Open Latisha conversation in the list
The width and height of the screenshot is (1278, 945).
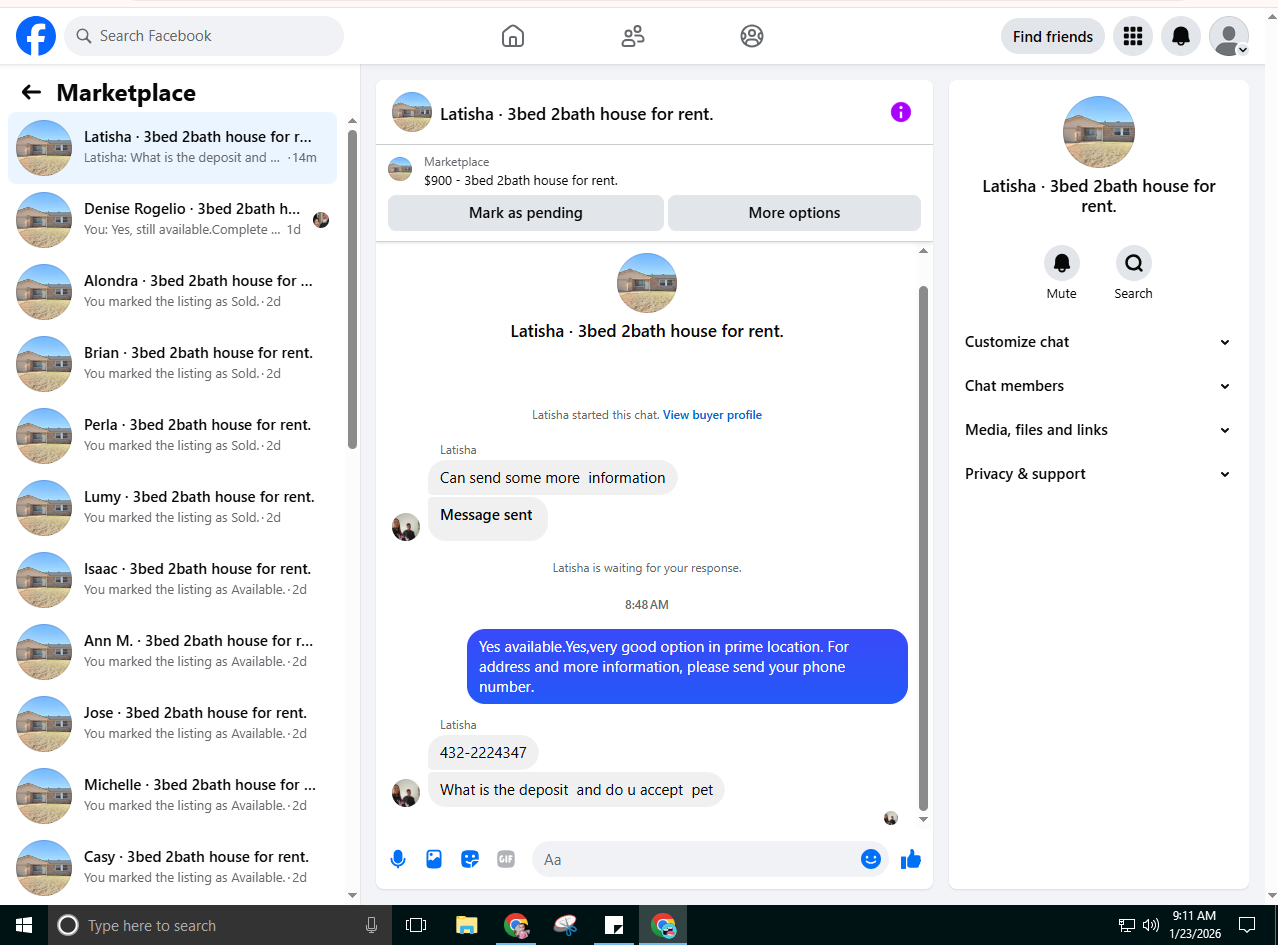(x=172, y=148)
